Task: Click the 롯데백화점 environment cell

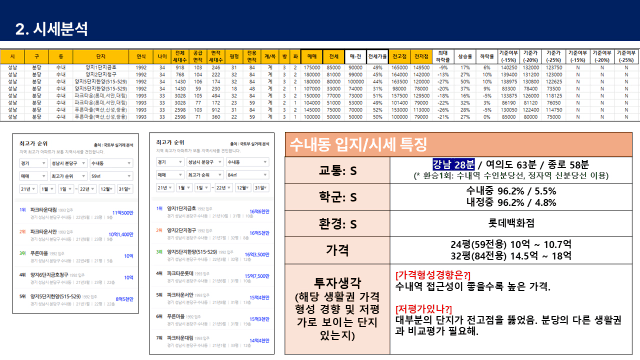Action: (511, 223)
